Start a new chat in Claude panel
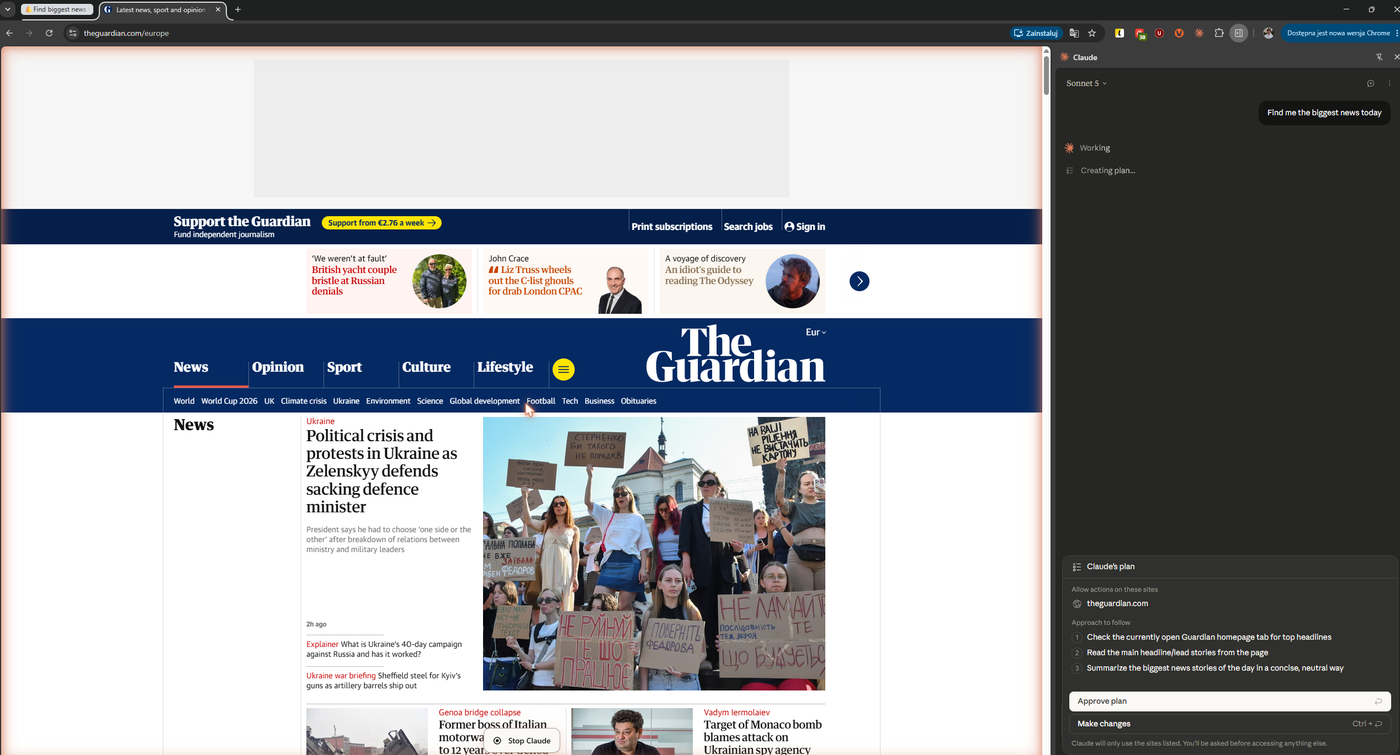Image resolution: width=1400 pixels, height=755 pixels. pyautogui.click(x=1370, y=83)
